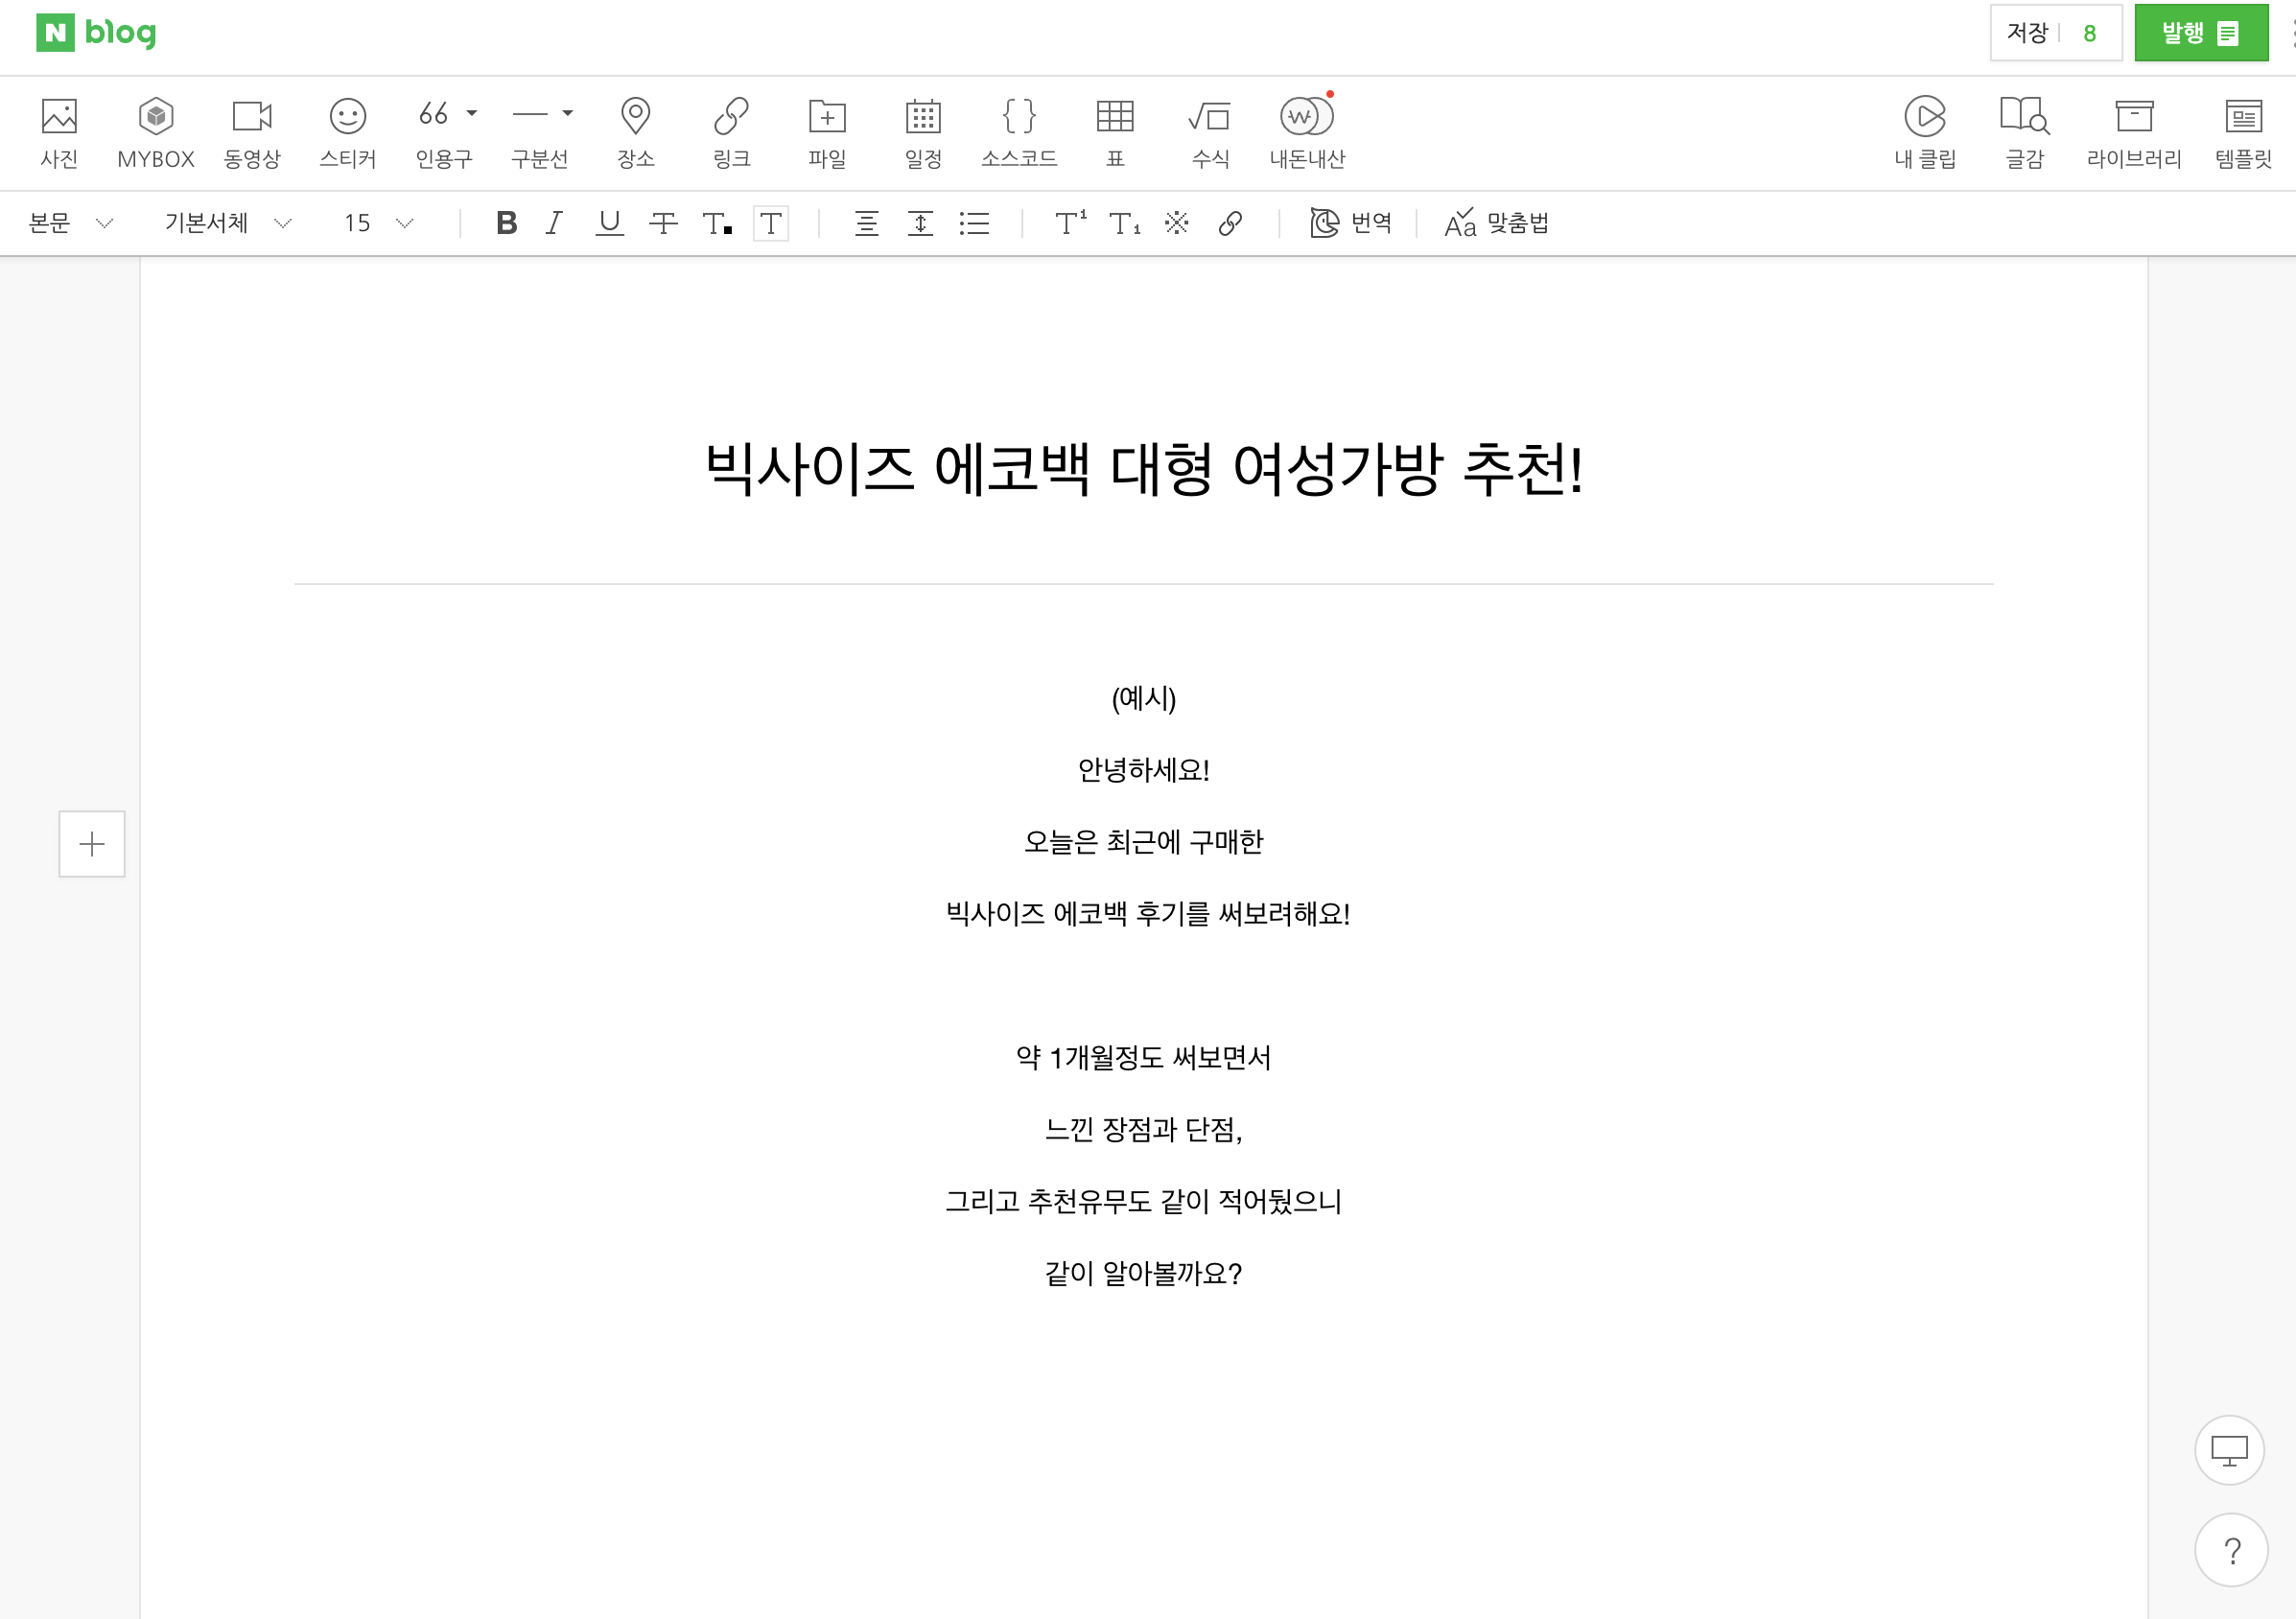Open the 라이브러리 panel
2296x1619 pixels.
click(2134, 117)
